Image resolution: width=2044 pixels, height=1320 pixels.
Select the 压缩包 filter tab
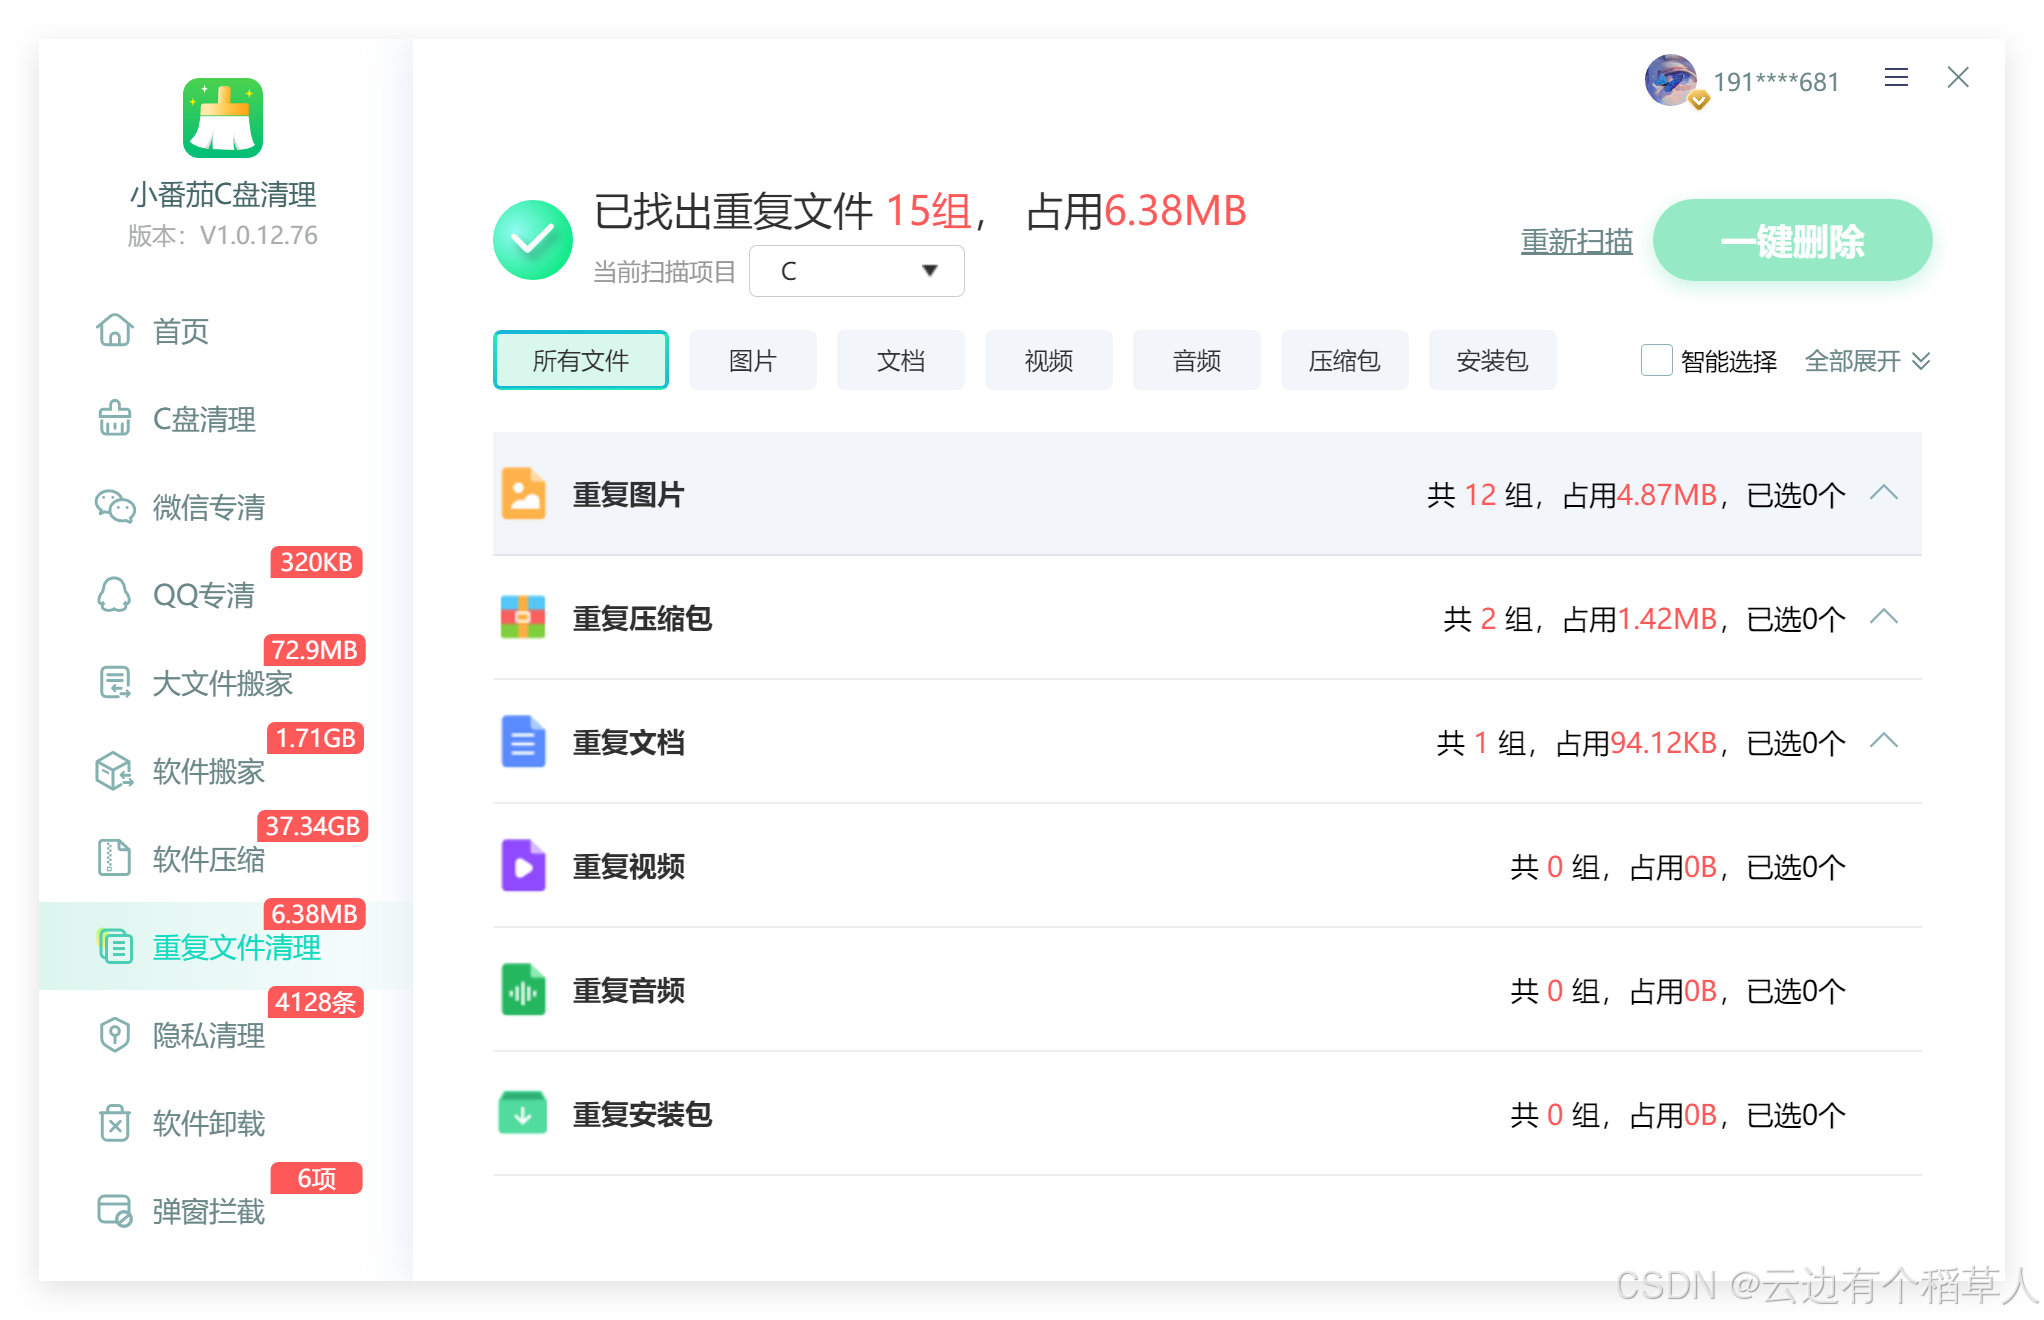coord(1344,361)
